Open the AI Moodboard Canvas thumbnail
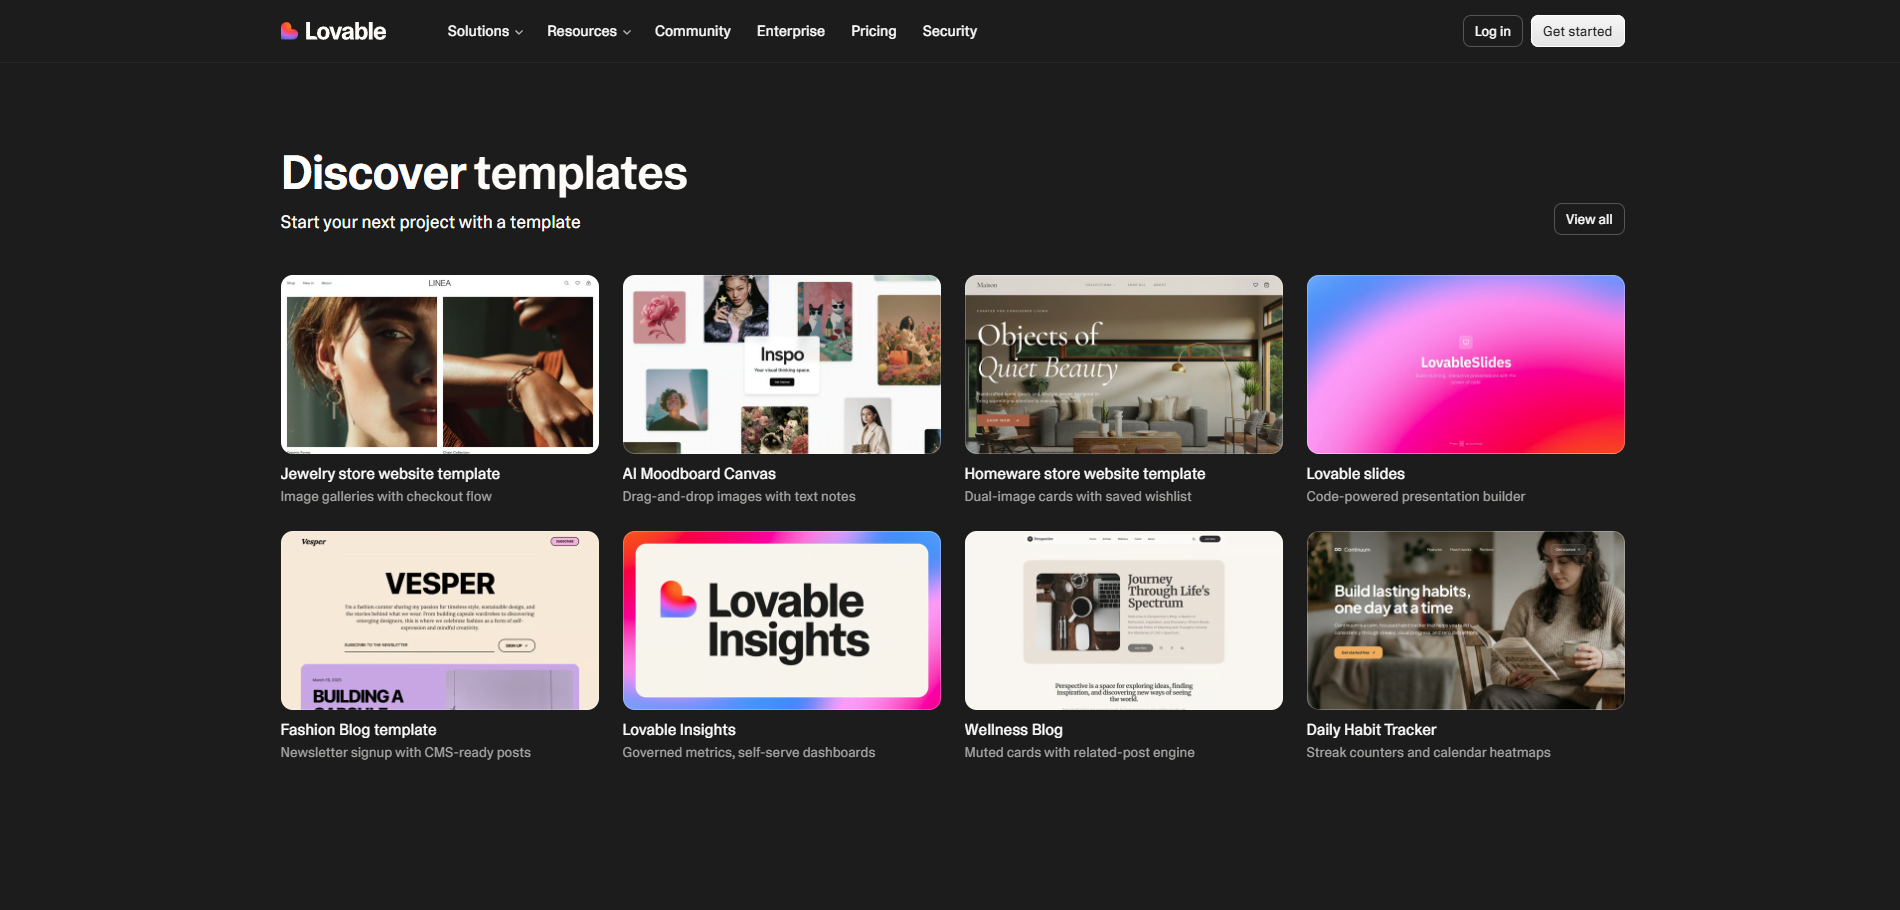Image resolution: width=1900 pixels, height=910 pixels. (782, 364)
